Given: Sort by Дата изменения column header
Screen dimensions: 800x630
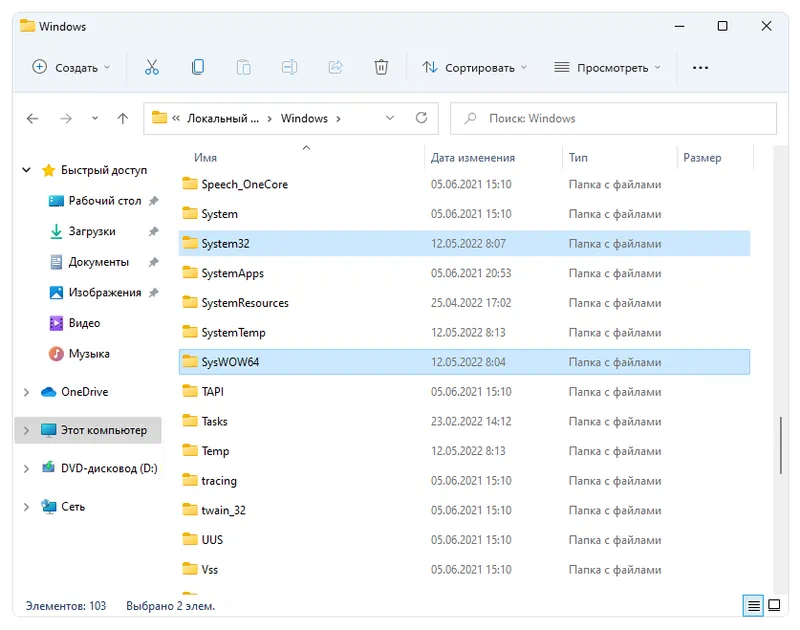Looking at the screenshot, I should (x=473, y=157).
